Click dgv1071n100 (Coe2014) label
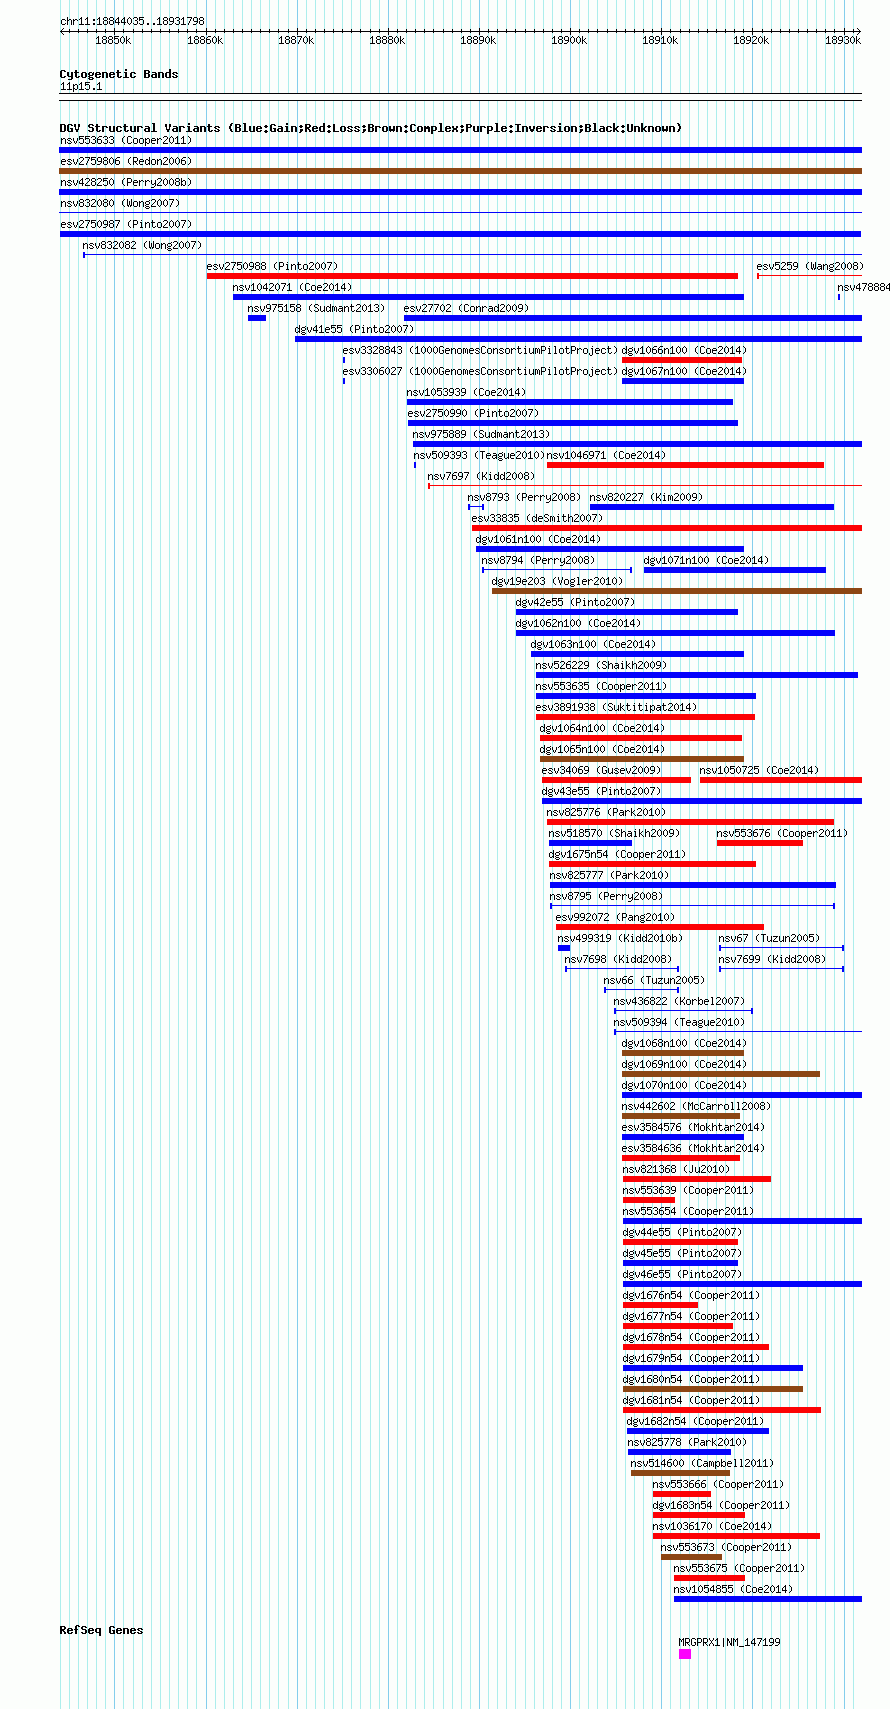The width and height of the screenshot is (890, 1709). [706, 560]
